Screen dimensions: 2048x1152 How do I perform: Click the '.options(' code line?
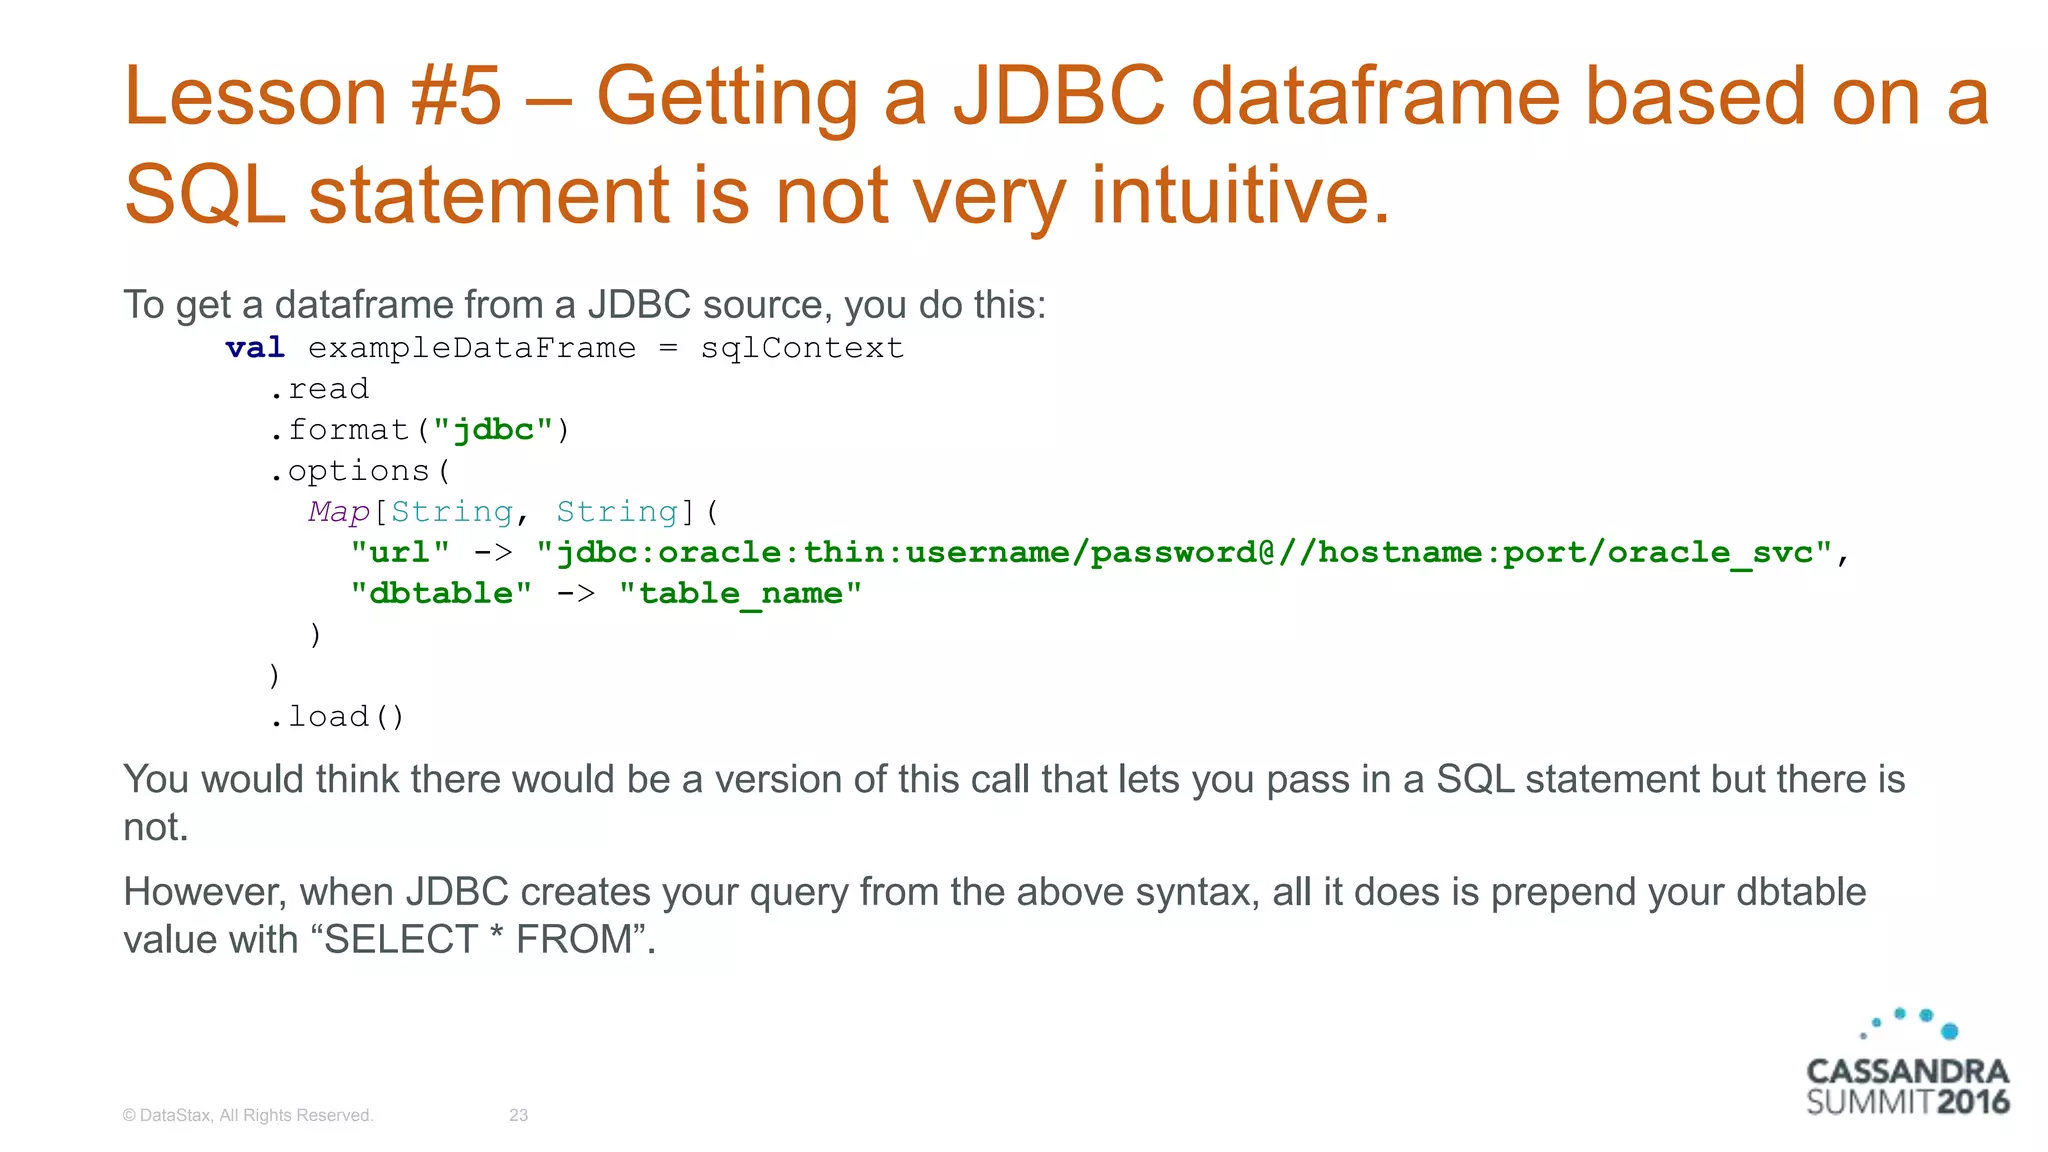click(360, 471)
